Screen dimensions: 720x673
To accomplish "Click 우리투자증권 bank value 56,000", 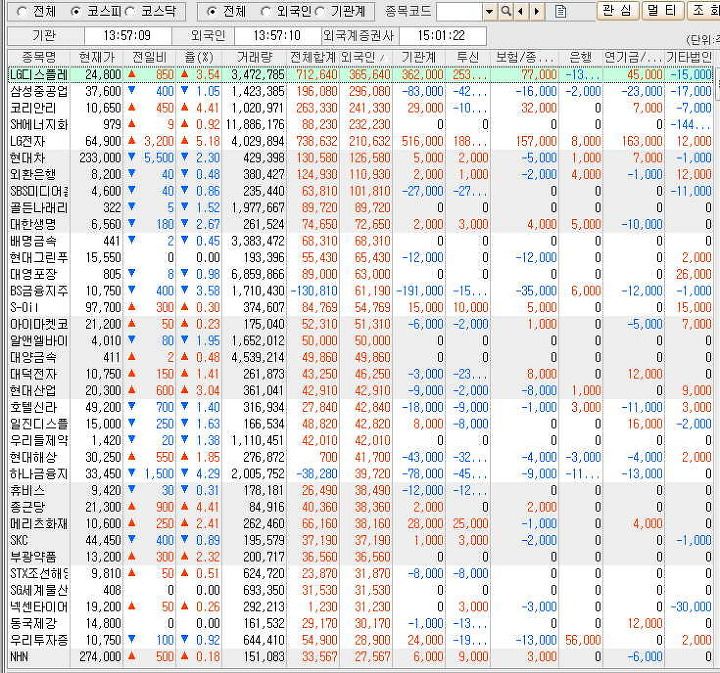I will pos(583,640).
